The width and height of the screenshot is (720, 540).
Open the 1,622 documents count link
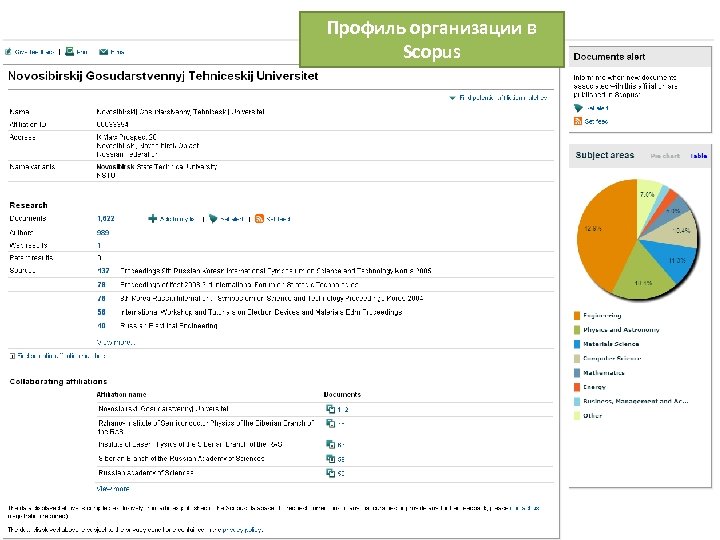[106, 219]
